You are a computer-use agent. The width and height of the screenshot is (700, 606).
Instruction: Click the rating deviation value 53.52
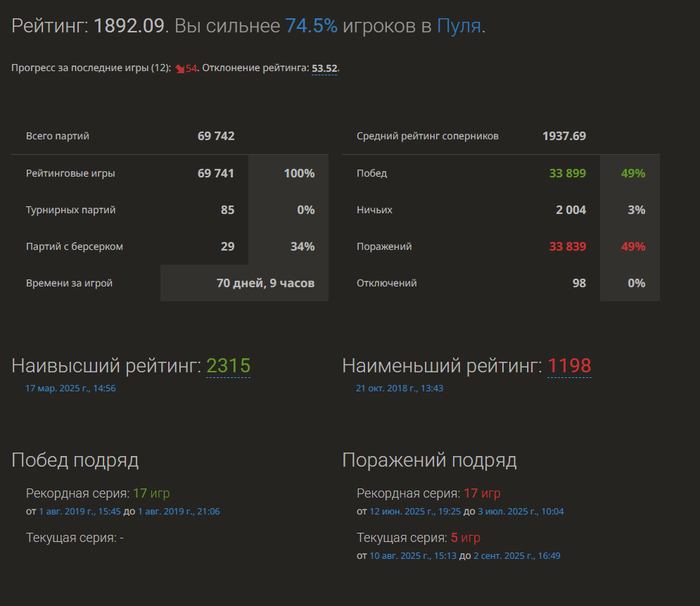pyautogui.click(x=325, y=68)
